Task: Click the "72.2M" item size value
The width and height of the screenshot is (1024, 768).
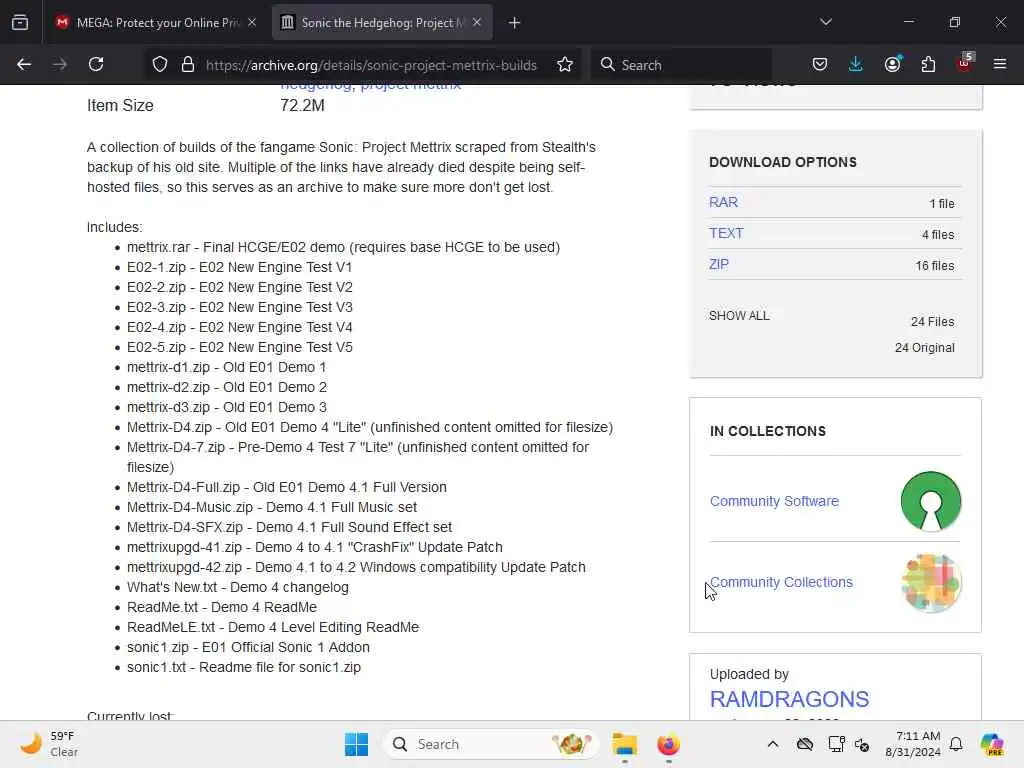Action: click(x=302, y=105)
